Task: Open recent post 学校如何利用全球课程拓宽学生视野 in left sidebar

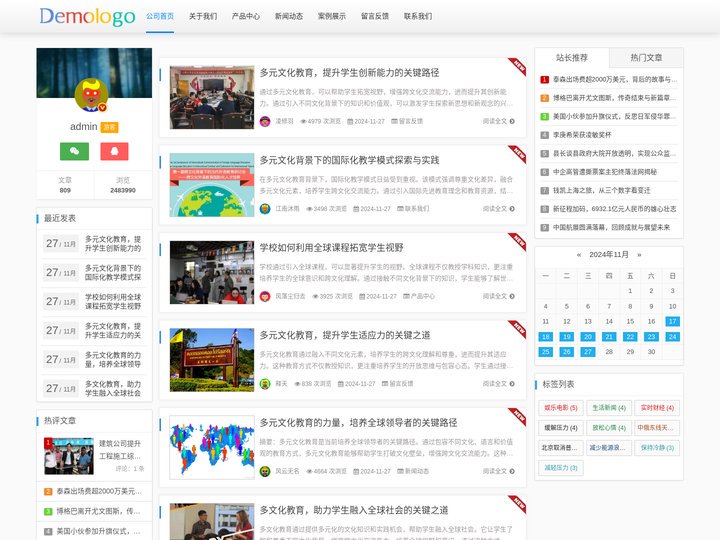Action: [113, 302]
